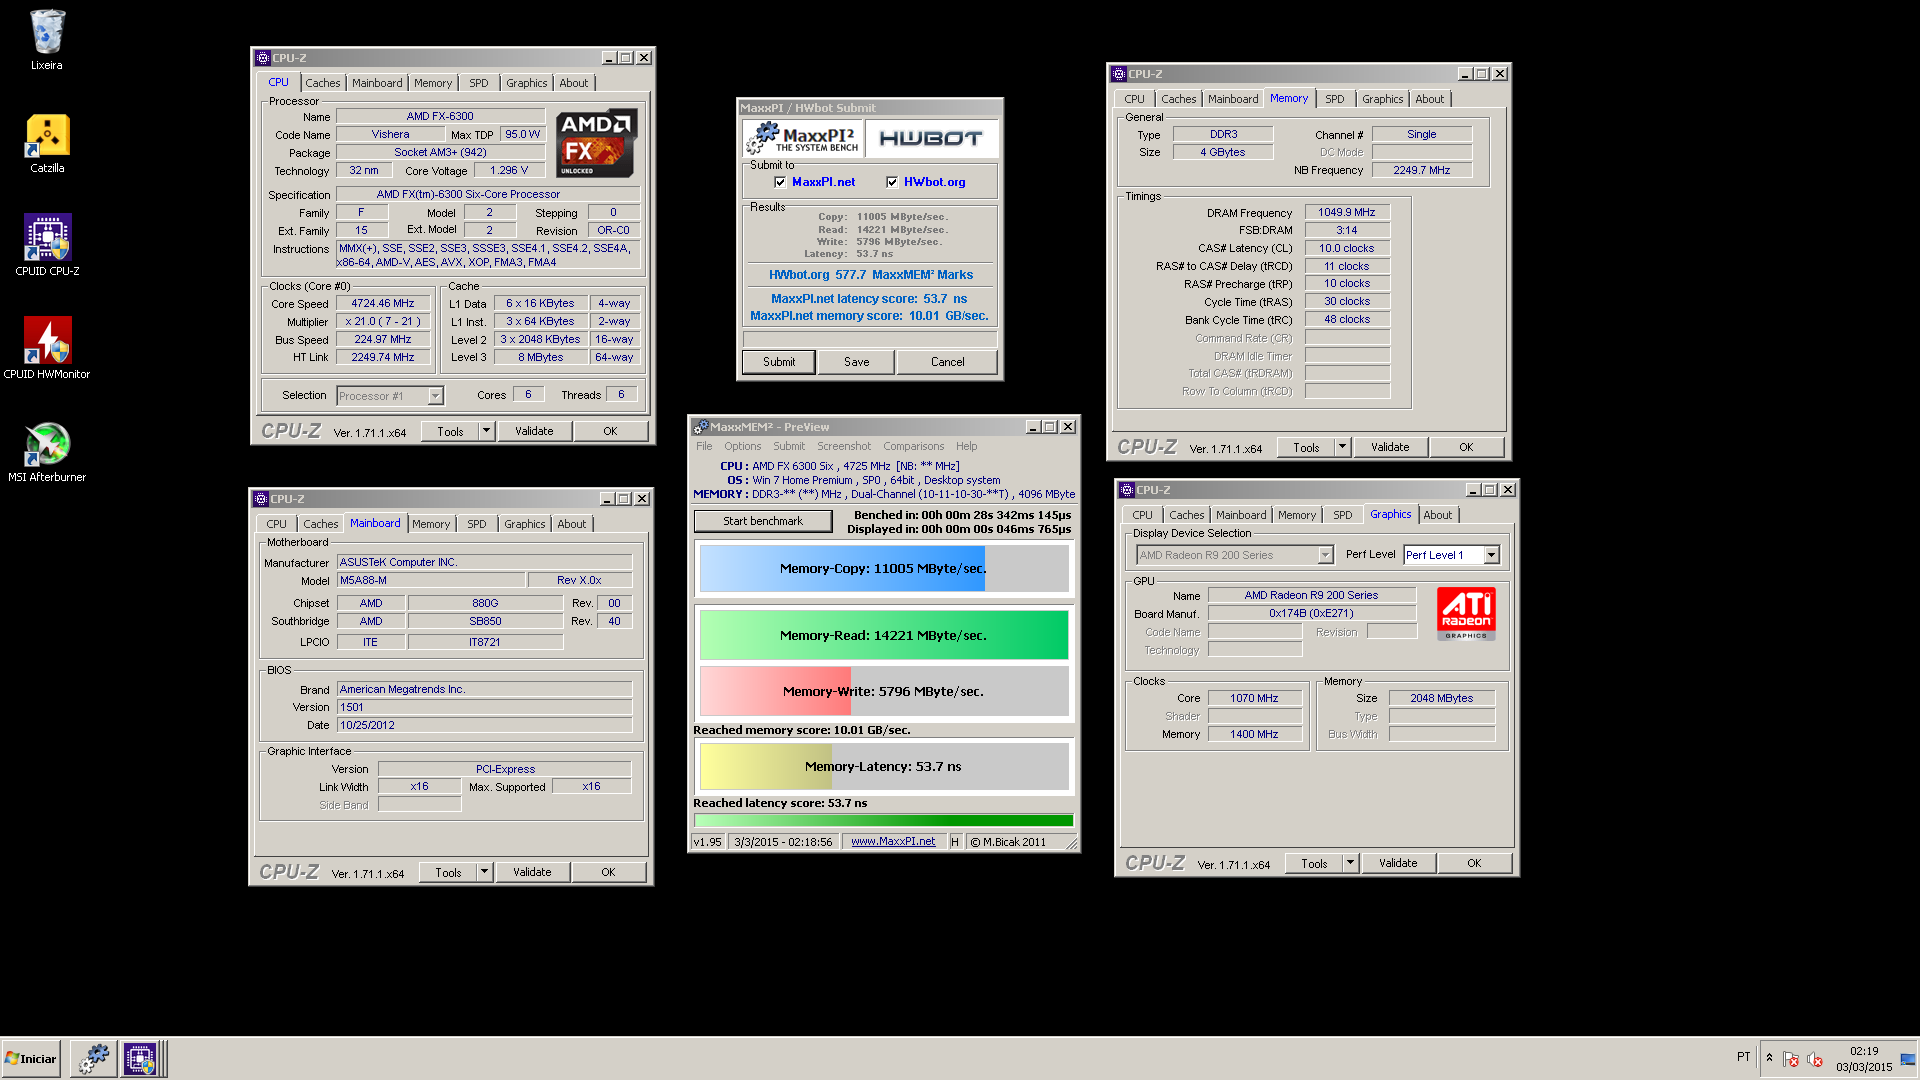1920x1080 pixels.
Task: Click the empty text field in HWbot Submit dialog
Action: [x=870, y=339]
